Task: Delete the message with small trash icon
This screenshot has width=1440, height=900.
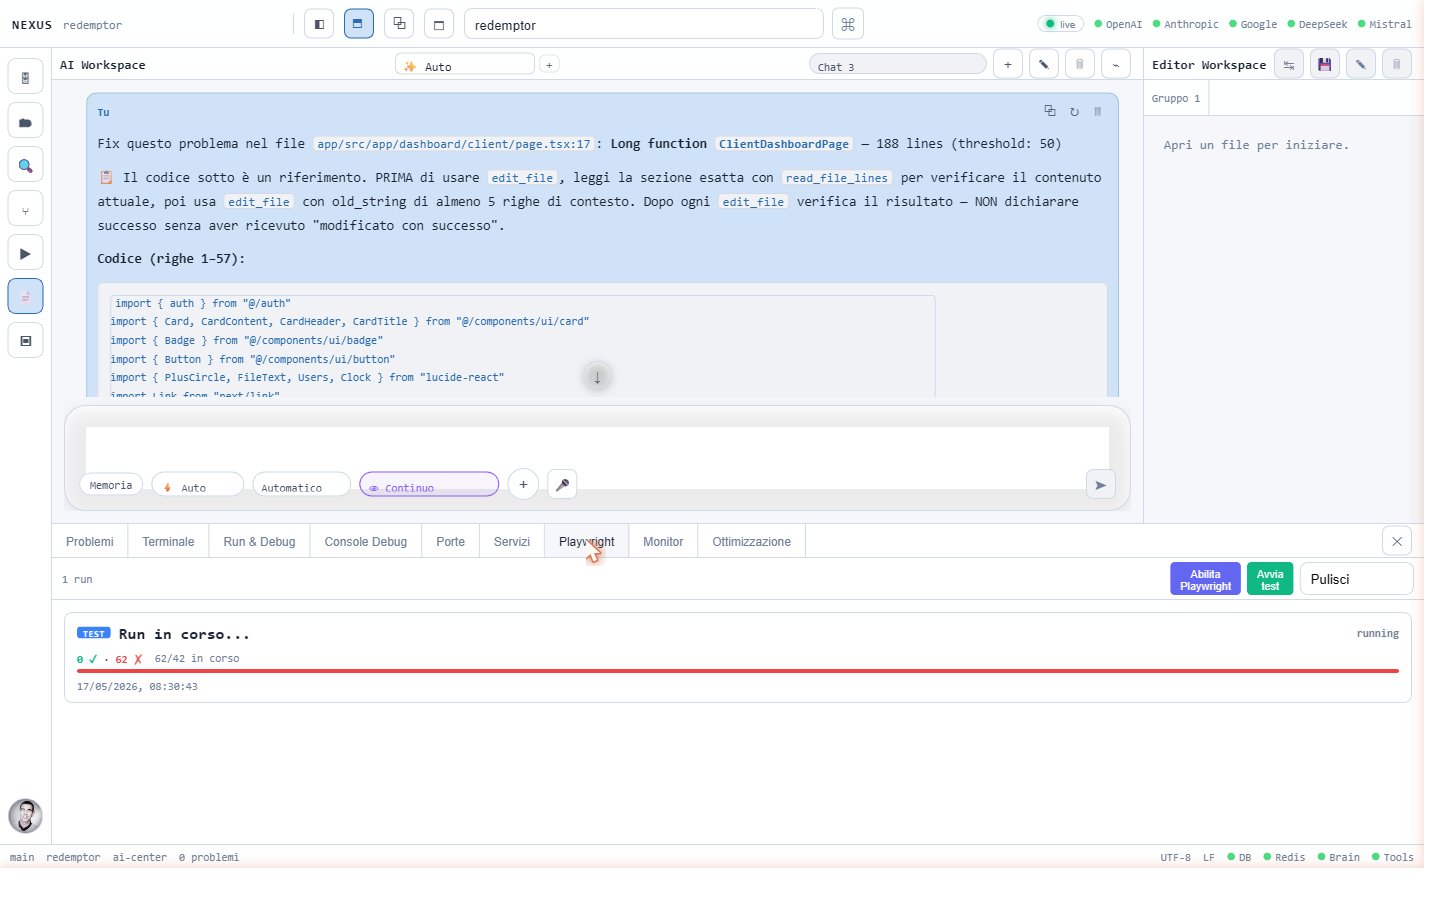Action: (x=1098, y=111)
